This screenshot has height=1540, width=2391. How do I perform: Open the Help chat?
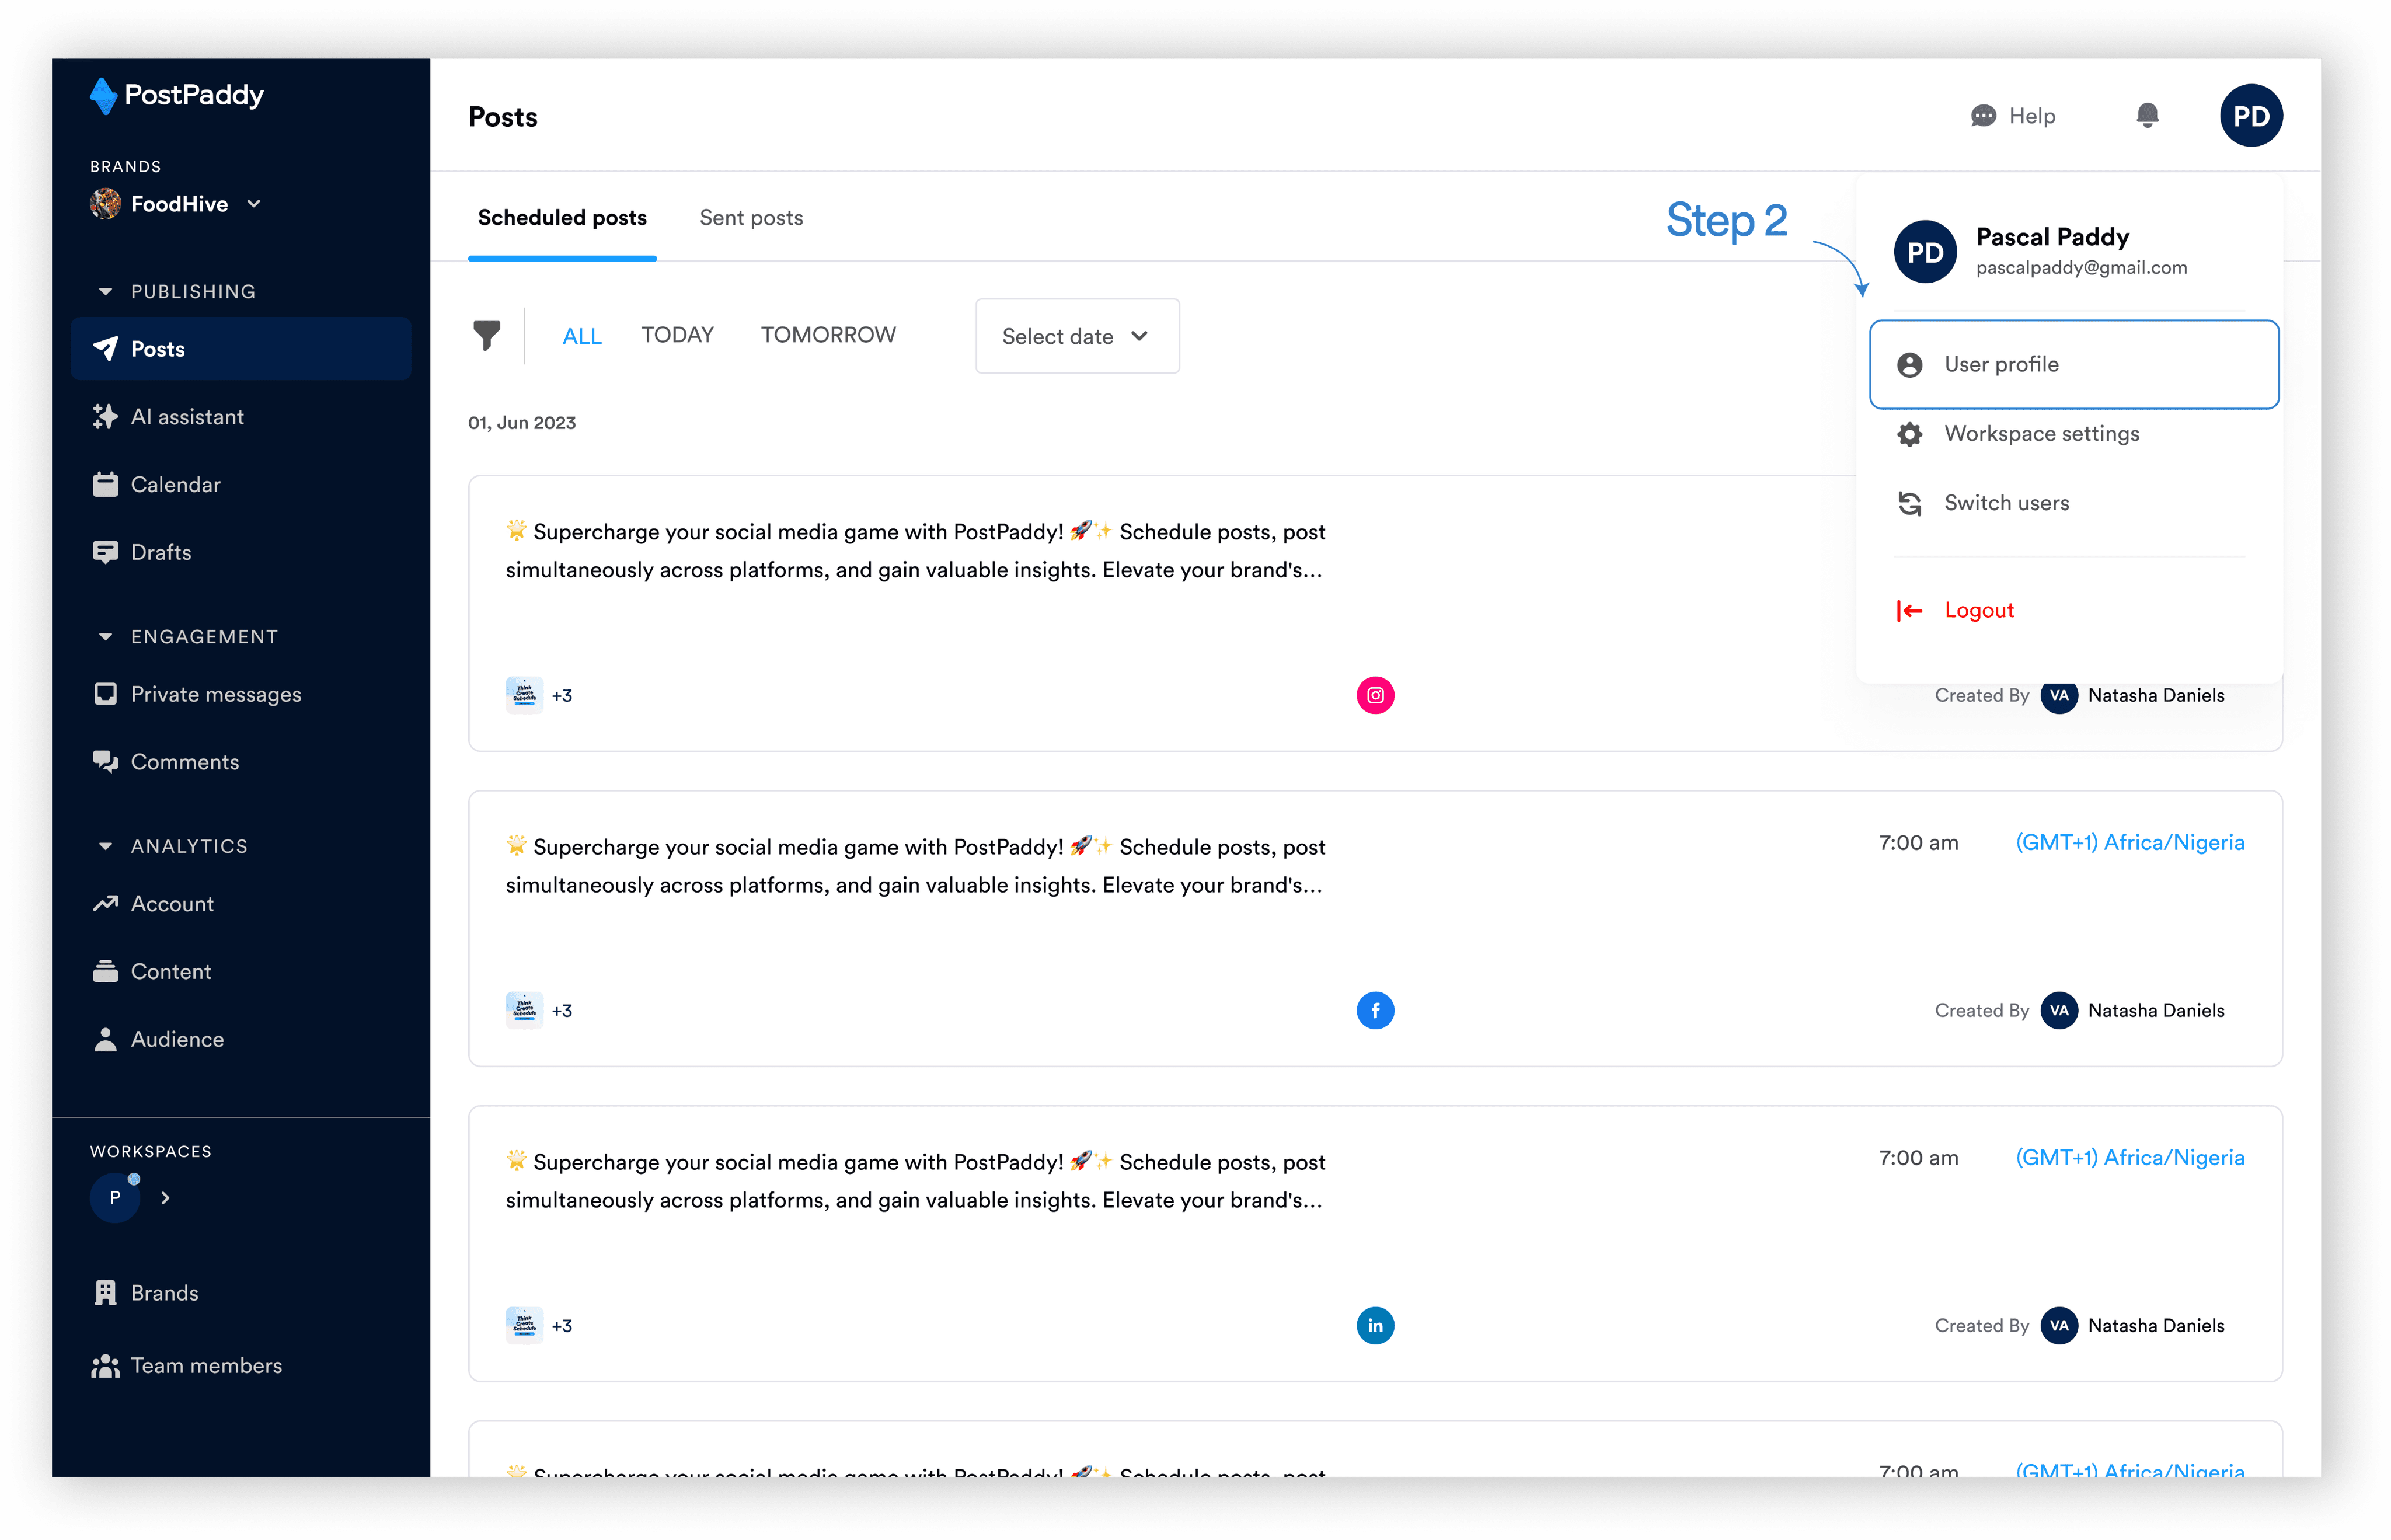(x=2012, y=116)
